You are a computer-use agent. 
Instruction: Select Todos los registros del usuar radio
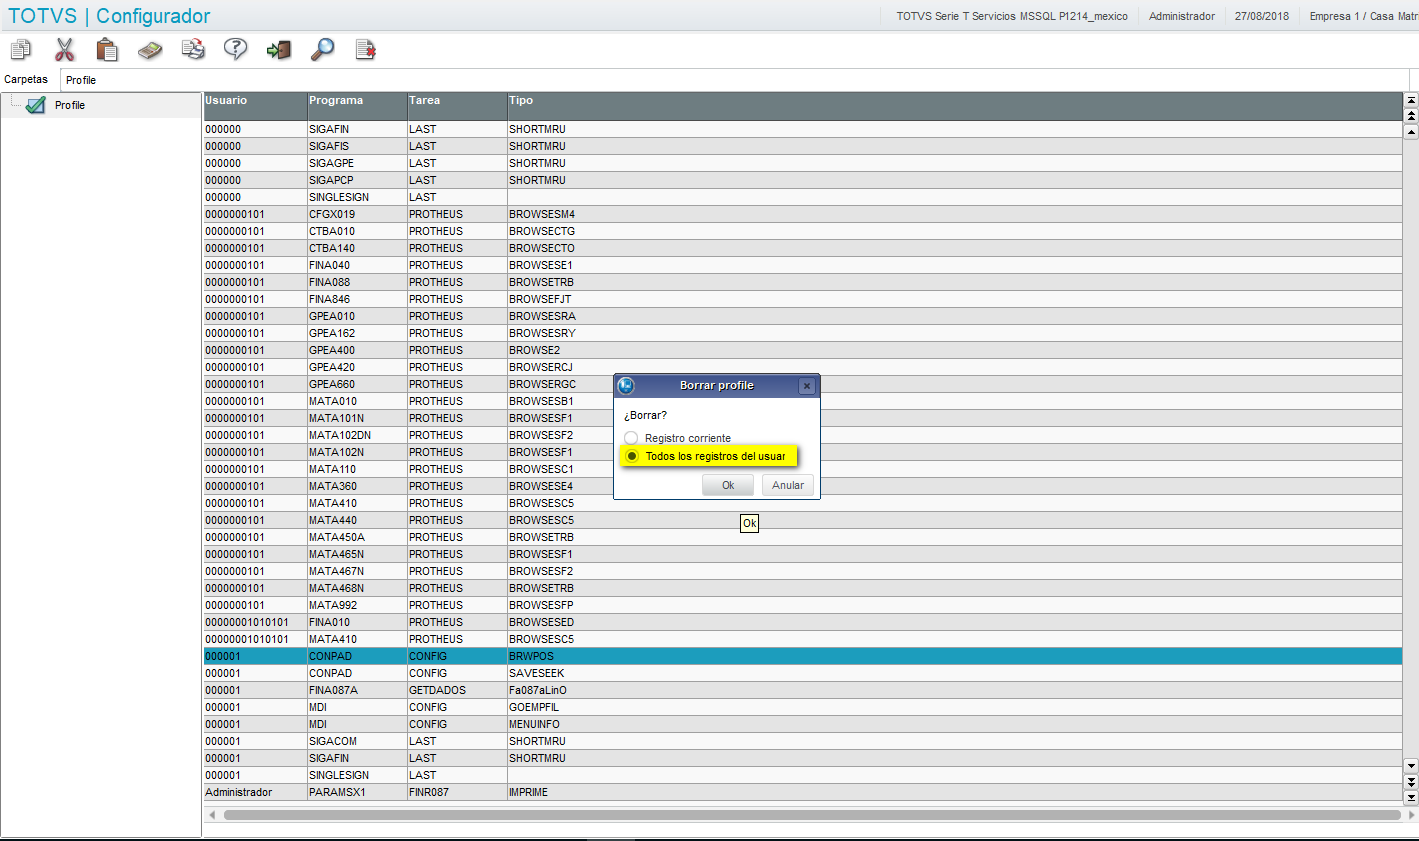pos(631,456)
